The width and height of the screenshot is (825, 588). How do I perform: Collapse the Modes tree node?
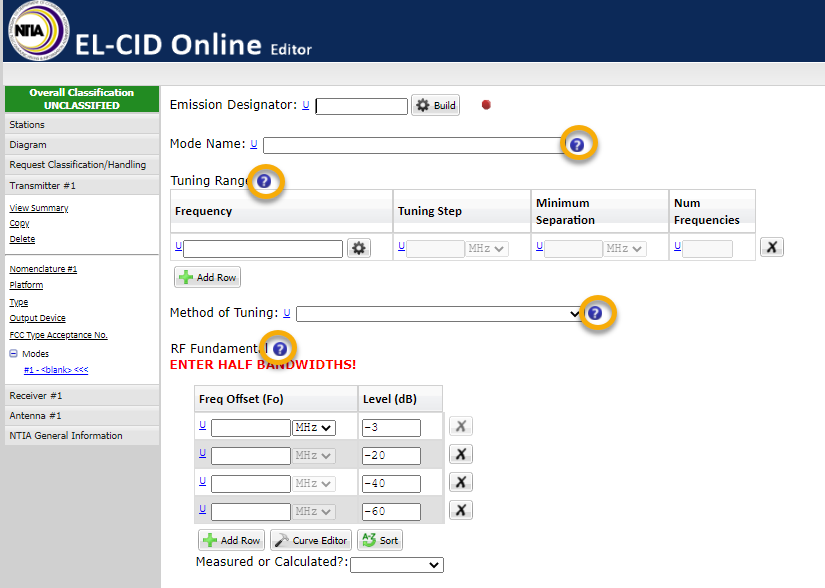[14, 353]
